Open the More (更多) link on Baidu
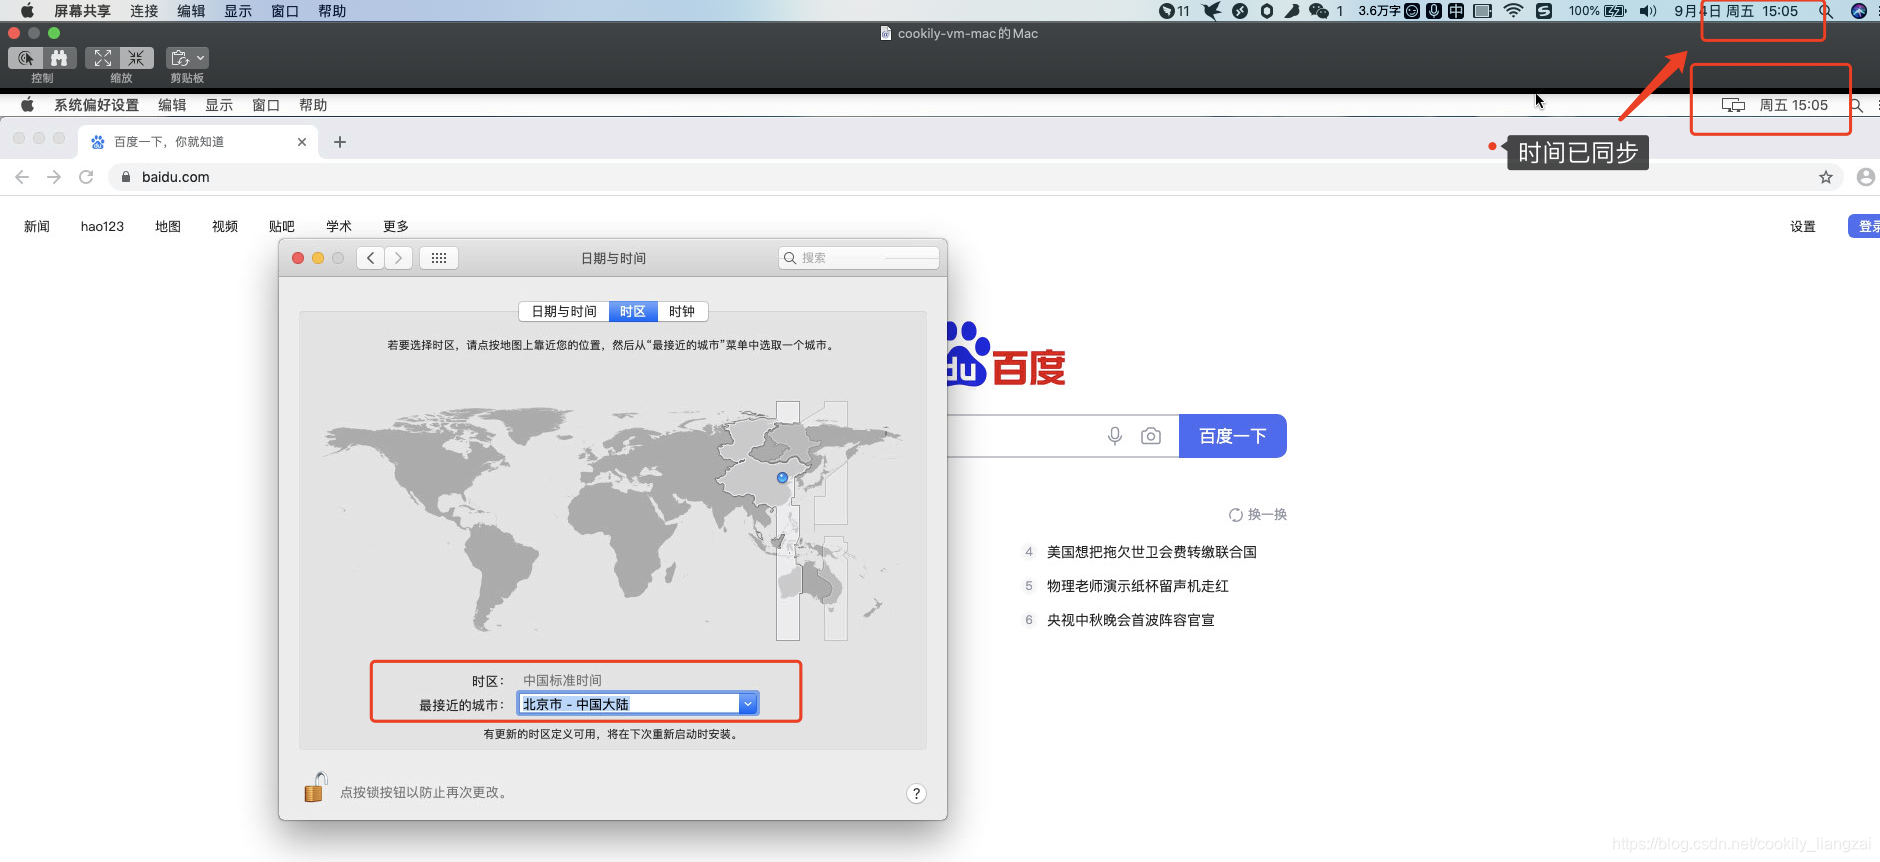Image resolution: width=1880 pixels, height=862 pixels. [x=396, y=226]
